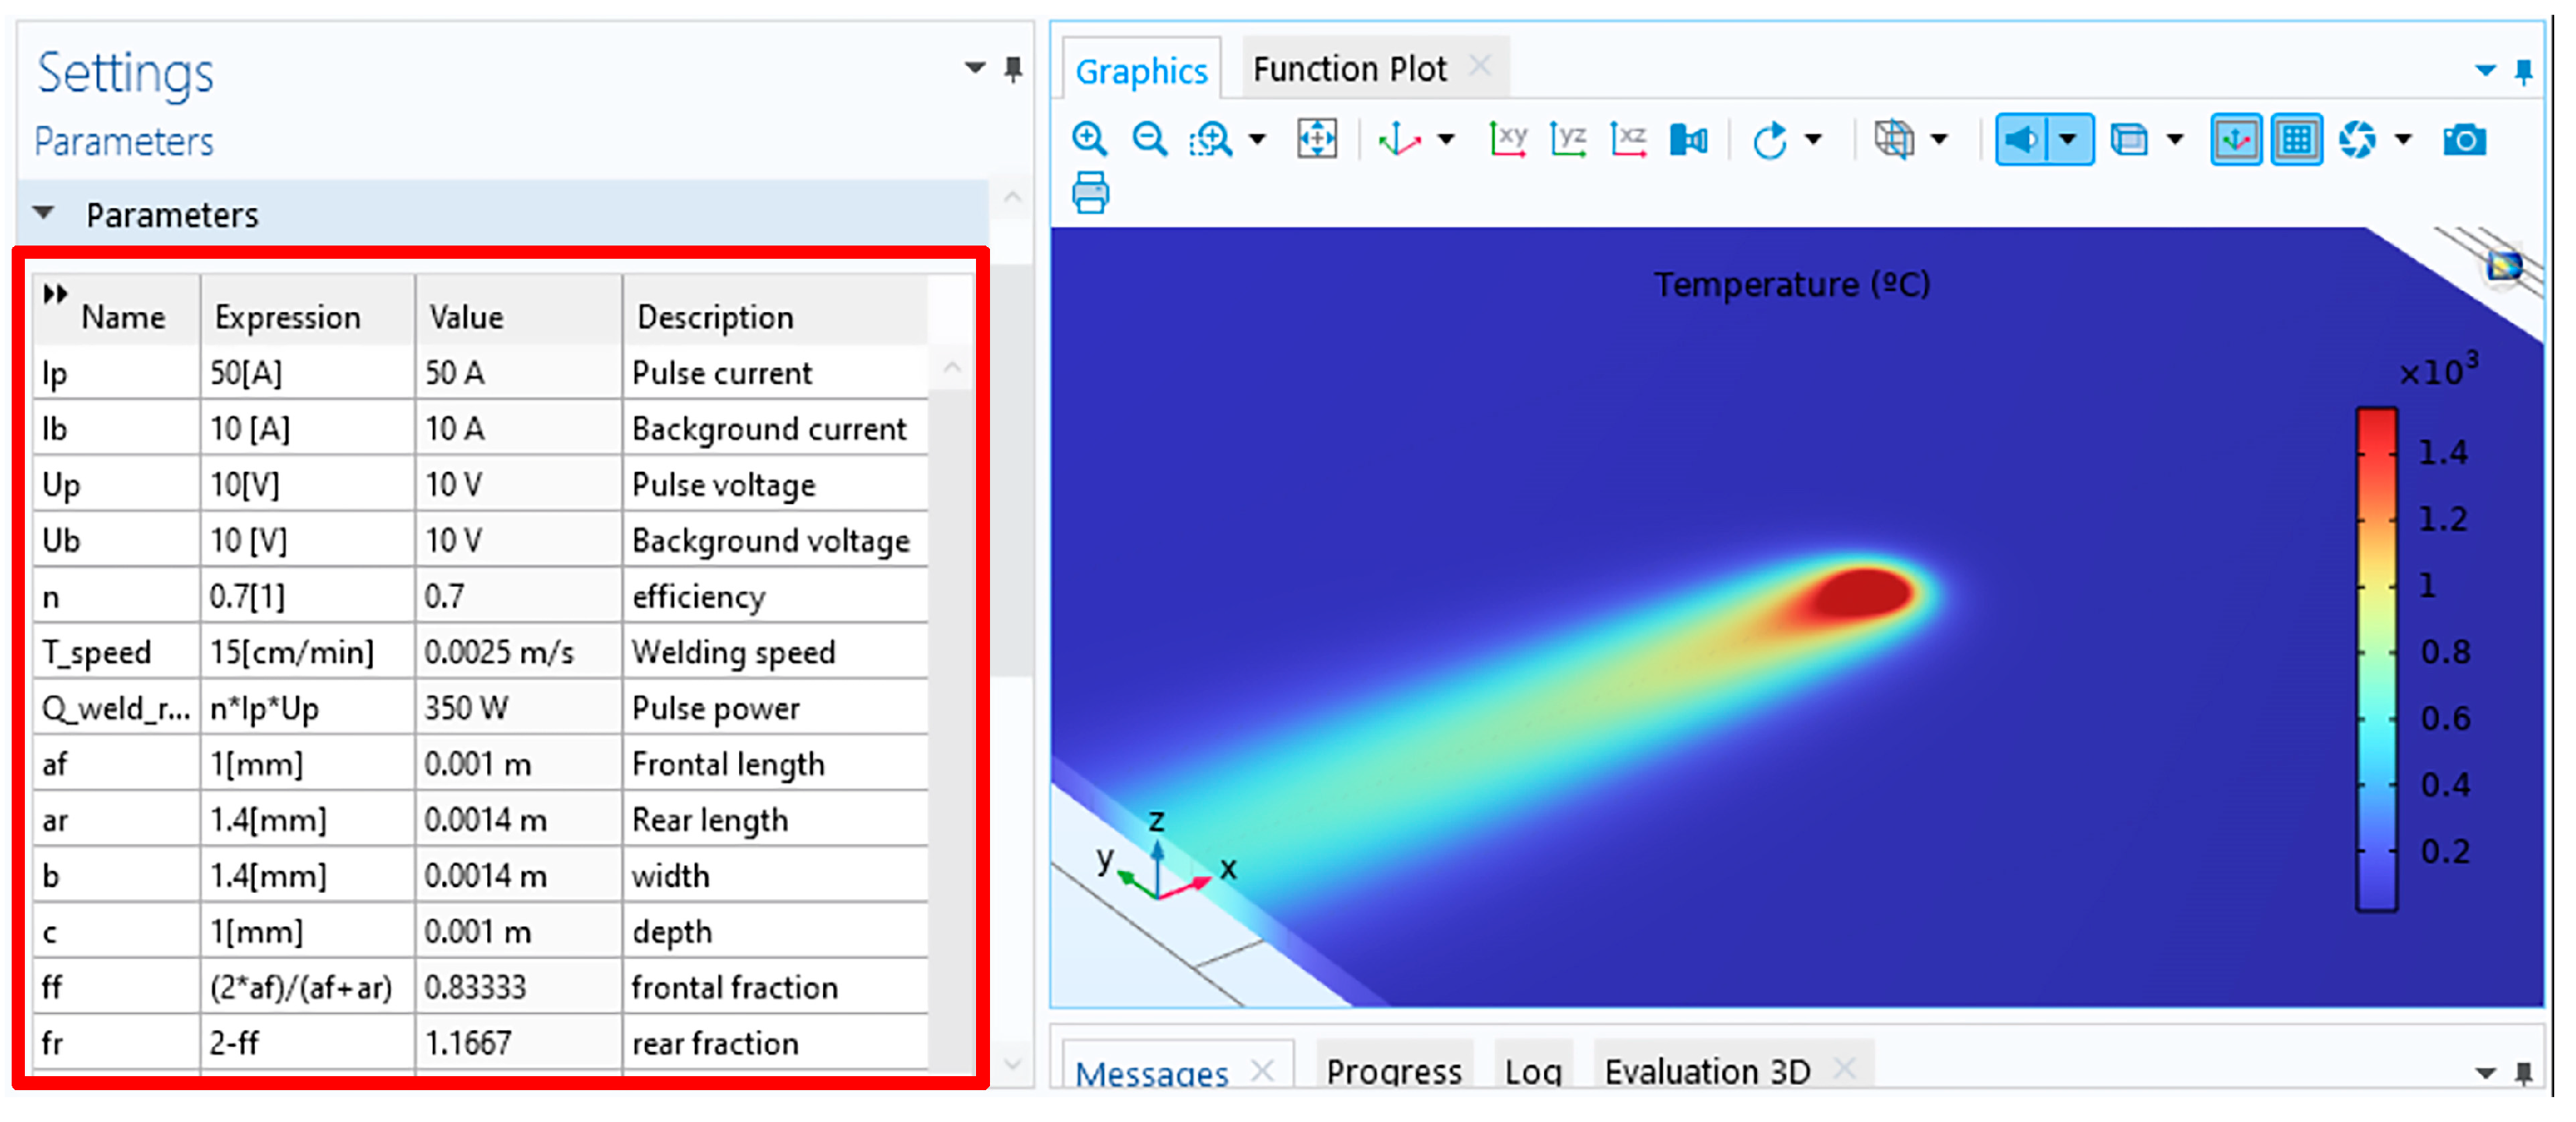Switch to the XZ plane view
The width and height of the screenshot is (2576, 1122).
(x=1628, y=139)
